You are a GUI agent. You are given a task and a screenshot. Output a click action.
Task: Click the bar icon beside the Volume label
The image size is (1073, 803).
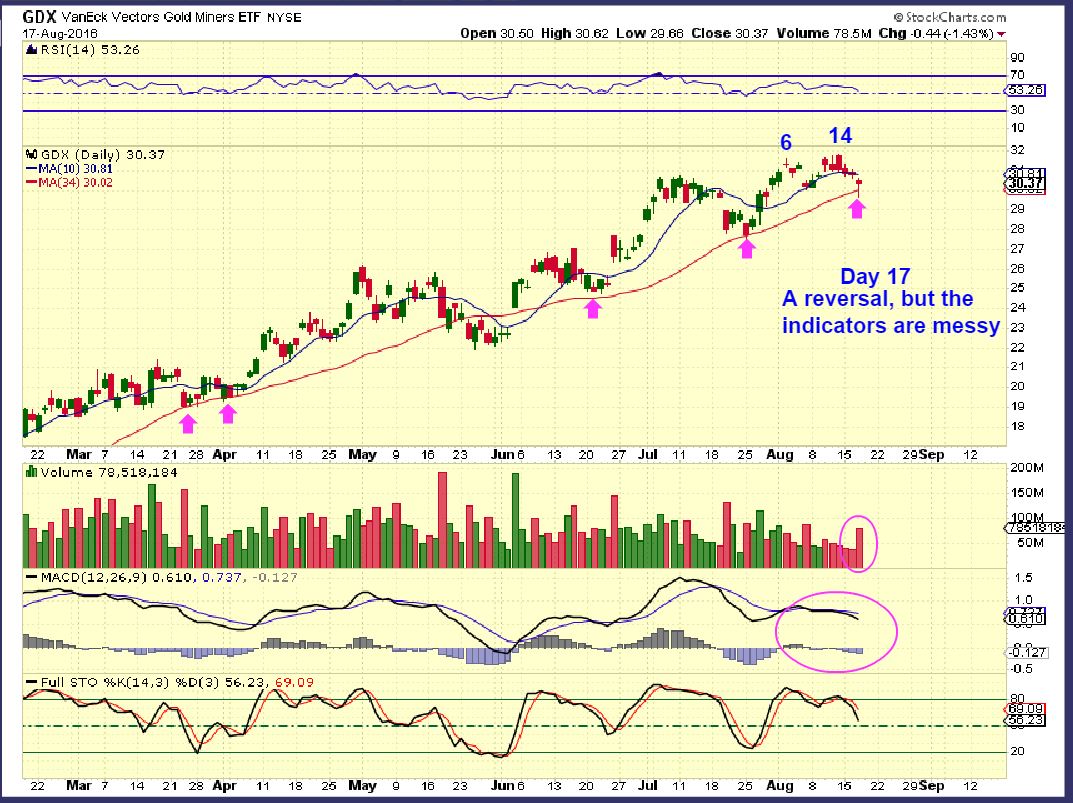coord(31,472)
